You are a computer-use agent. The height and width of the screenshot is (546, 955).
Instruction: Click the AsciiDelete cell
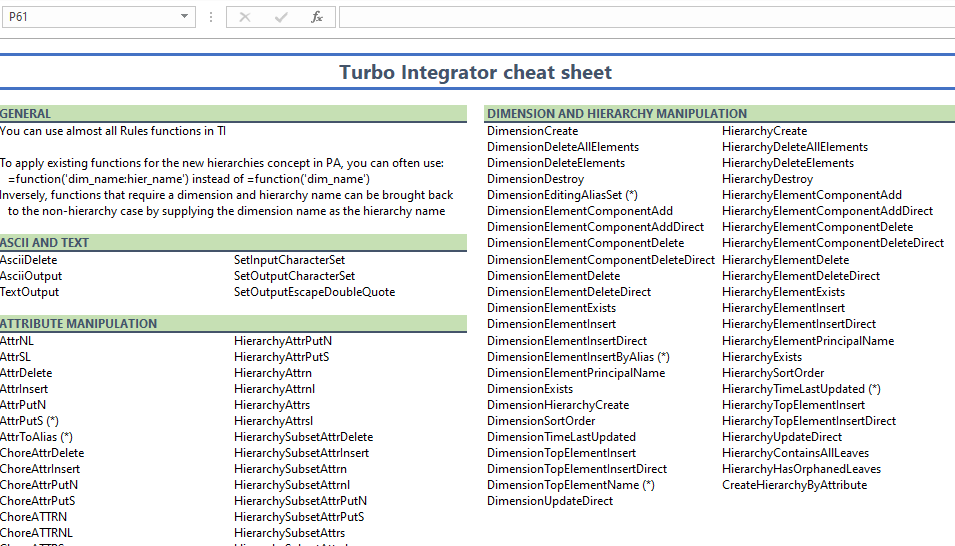point(29,260)
